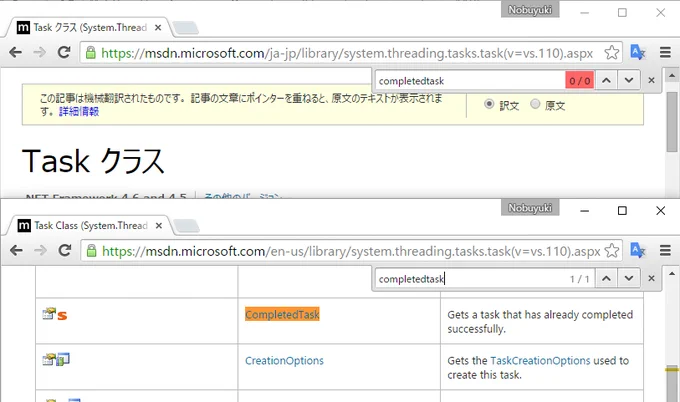
Task: Find previous match in en-us window find bar
Action: click(606, 278)
